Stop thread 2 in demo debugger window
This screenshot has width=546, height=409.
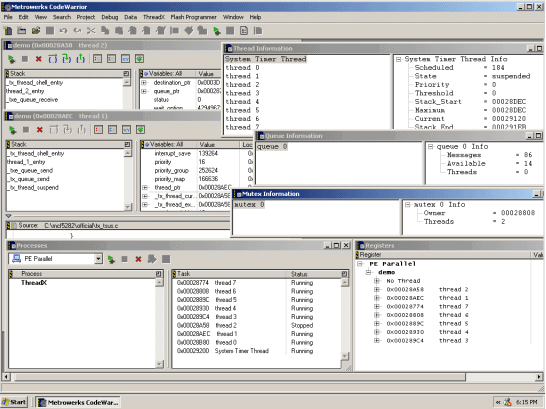click(25, 59)
